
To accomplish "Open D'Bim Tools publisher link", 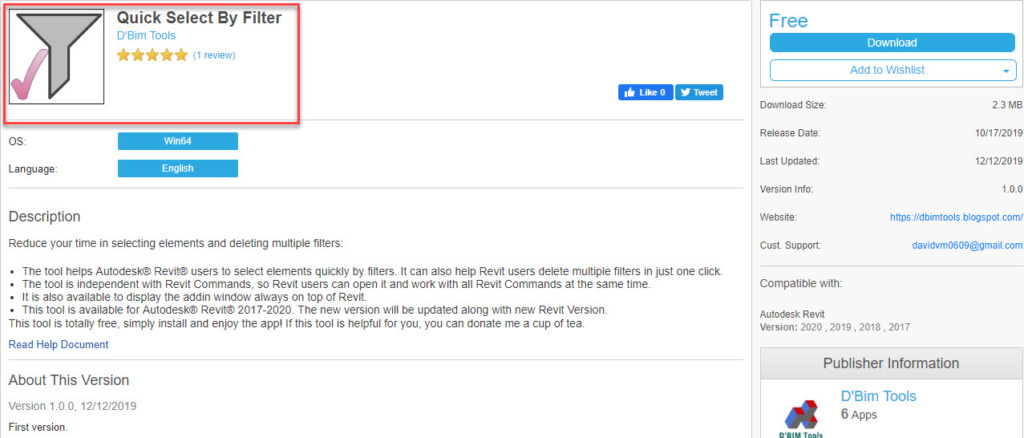I will click(x=878, y=396).
